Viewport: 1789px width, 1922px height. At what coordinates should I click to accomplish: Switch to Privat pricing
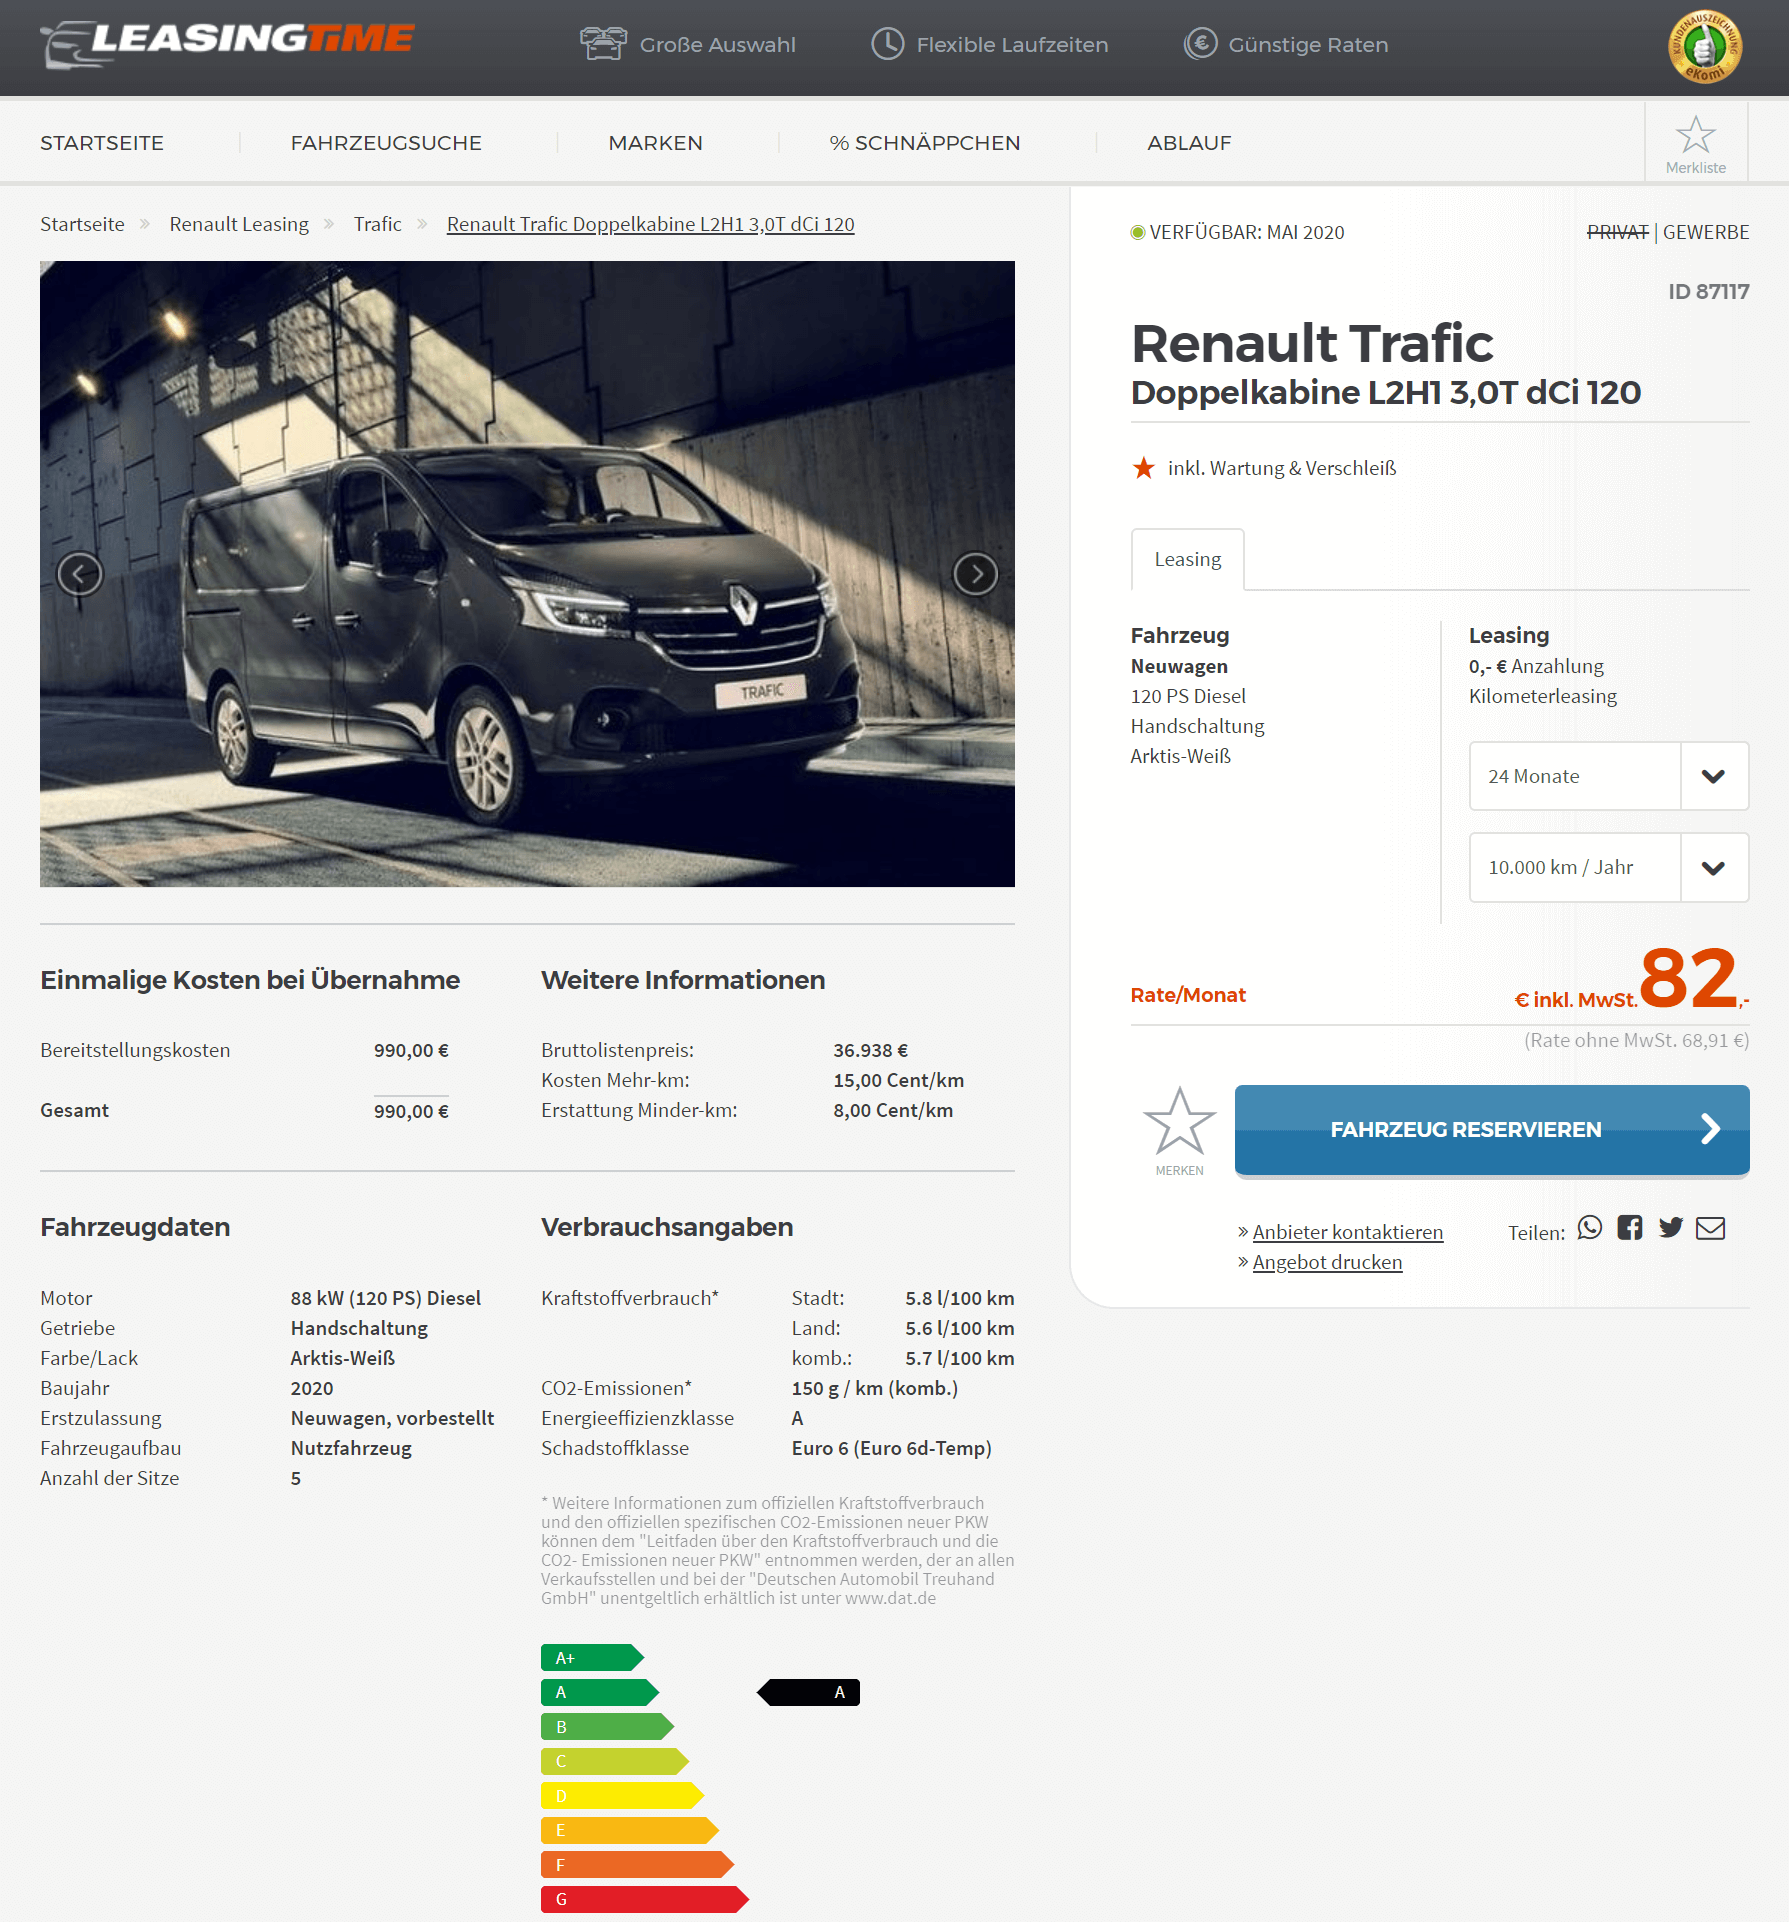pyautogui.click(x=1617, y=232)
